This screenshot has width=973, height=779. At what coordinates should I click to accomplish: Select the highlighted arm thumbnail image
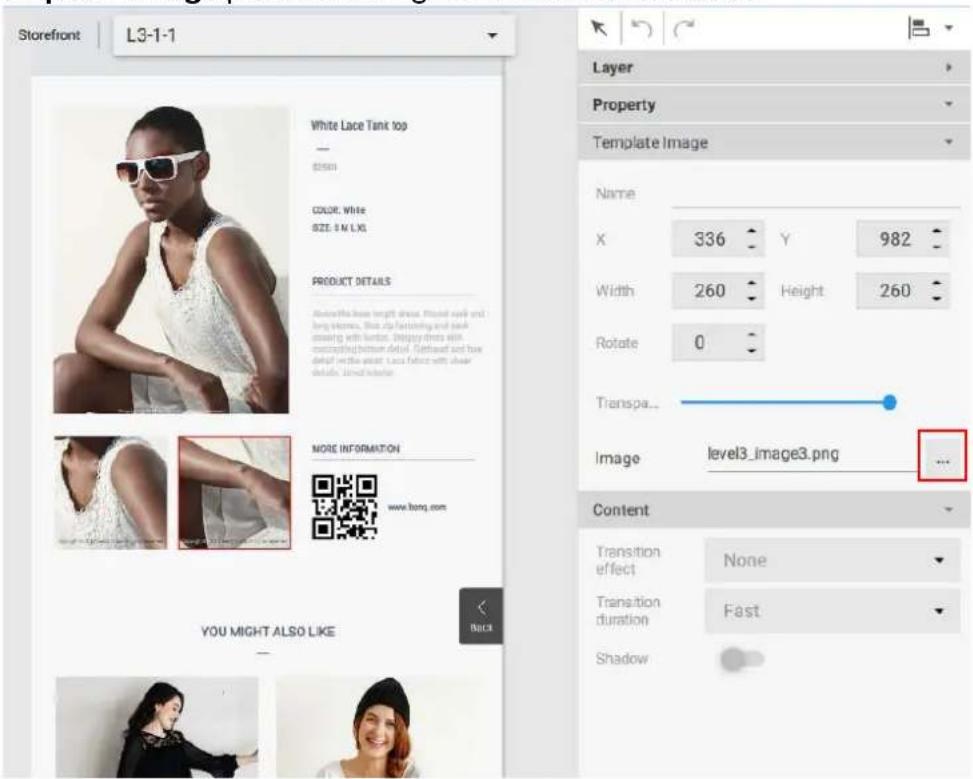tap(235, 492)
